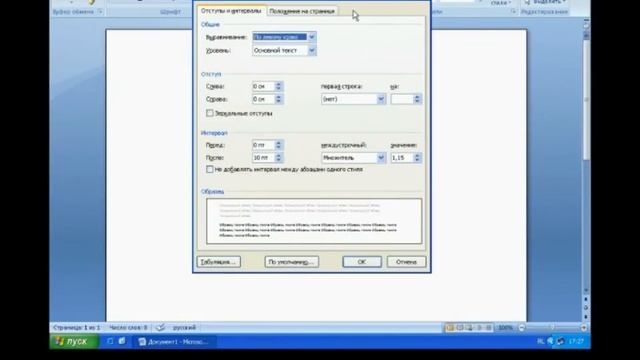Click the Основной текст level field
The width and height of the screenshot is (640, 360).
coord(280,51)
